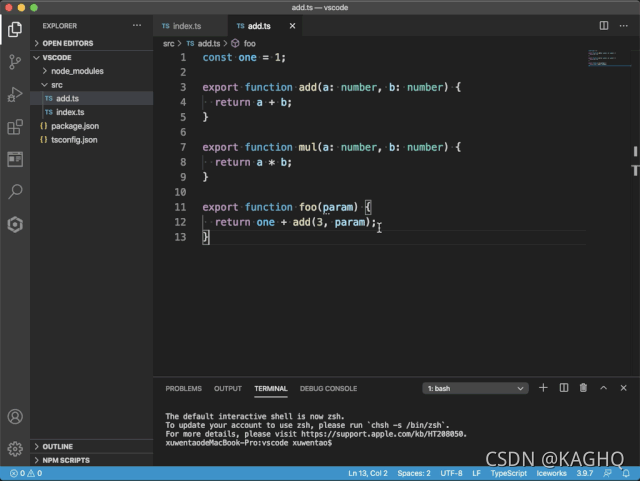
Task: Open Explorer more actions ellipsis
Action: click(137, 26)
